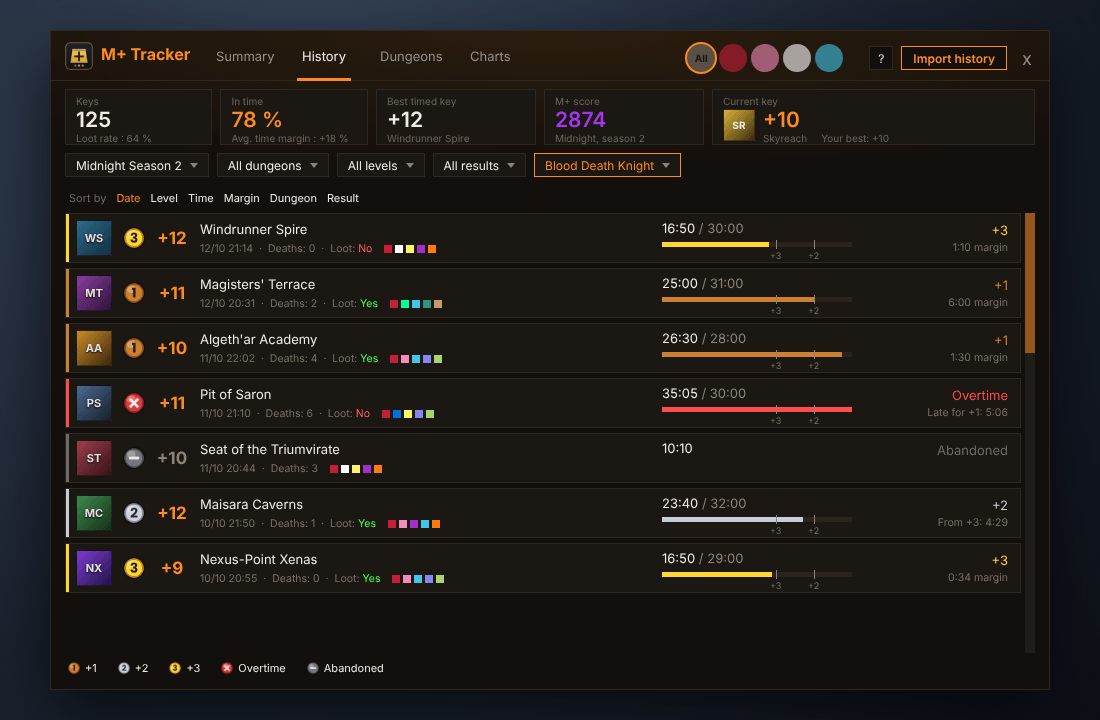The width and height of the screenshot is (1100, 720).
Task: Click the overtime X badge on Pit of Saron
Action: pyautogui.click(x=134, y=403)
